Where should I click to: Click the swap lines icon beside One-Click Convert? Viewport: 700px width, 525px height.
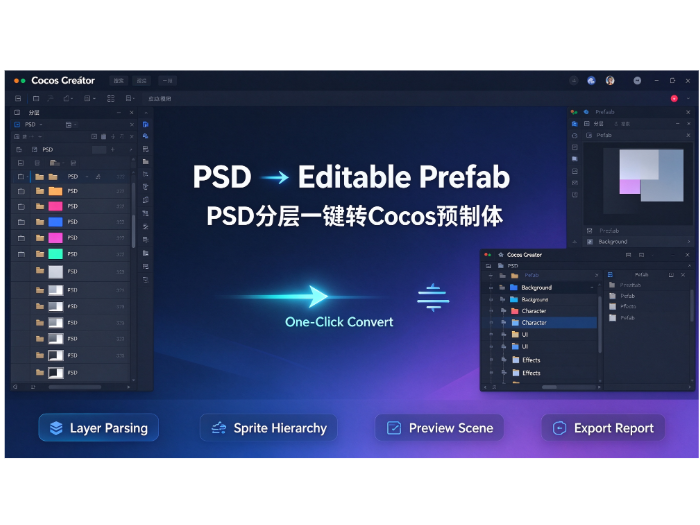click(x=433, y=297)
